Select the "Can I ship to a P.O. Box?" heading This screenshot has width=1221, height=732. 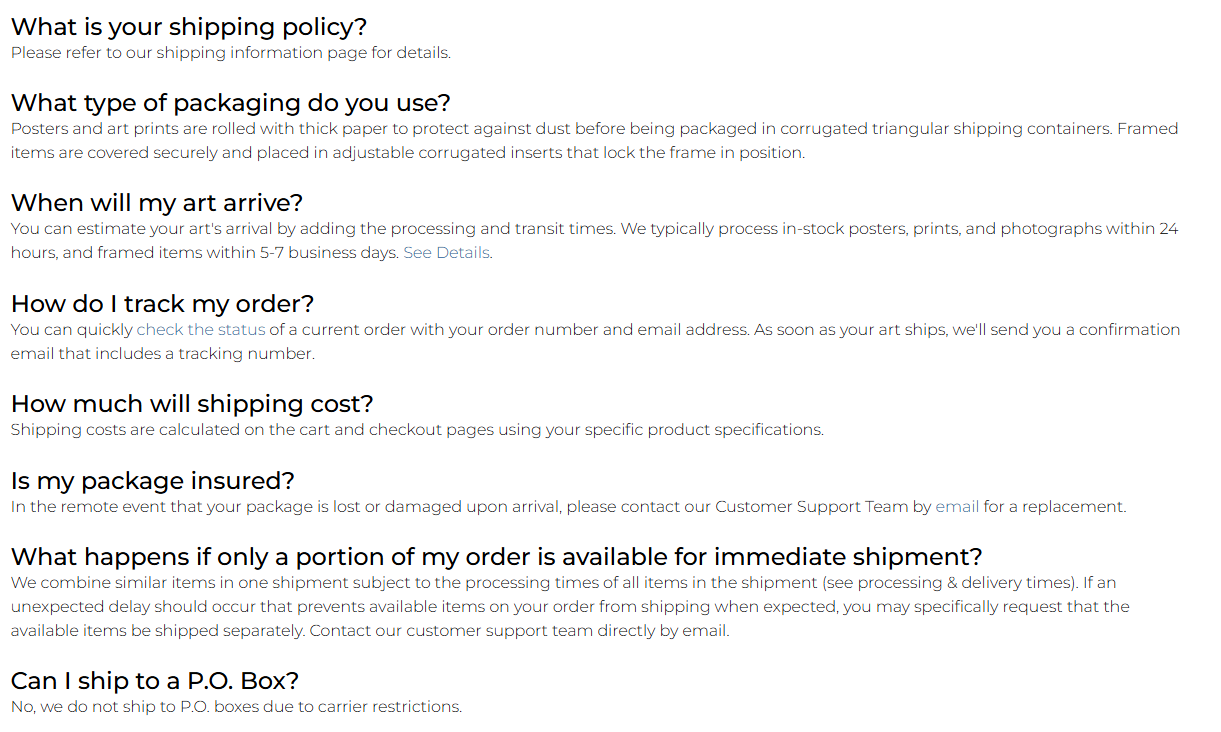(154, 681)
